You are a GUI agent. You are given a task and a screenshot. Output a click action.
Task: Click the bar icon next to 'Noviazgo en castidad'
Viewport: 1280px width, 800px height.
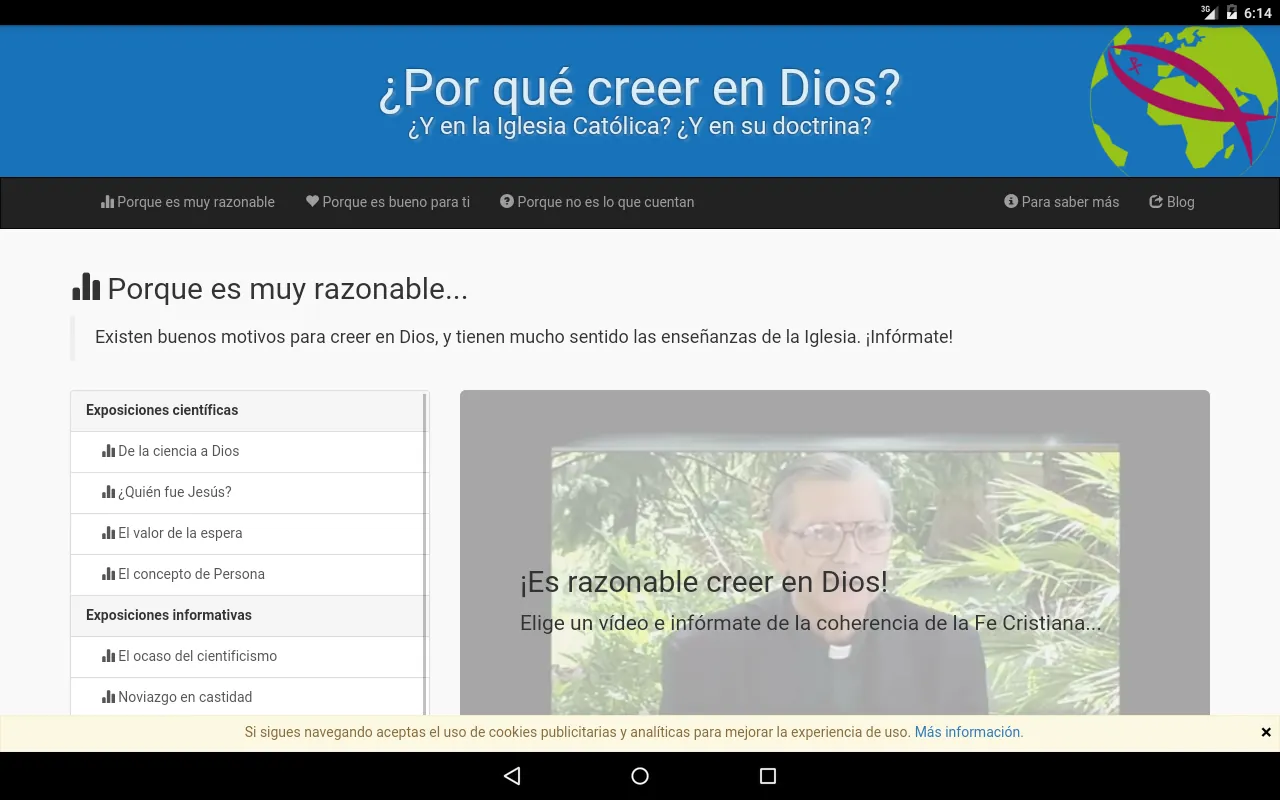[109, 697]
